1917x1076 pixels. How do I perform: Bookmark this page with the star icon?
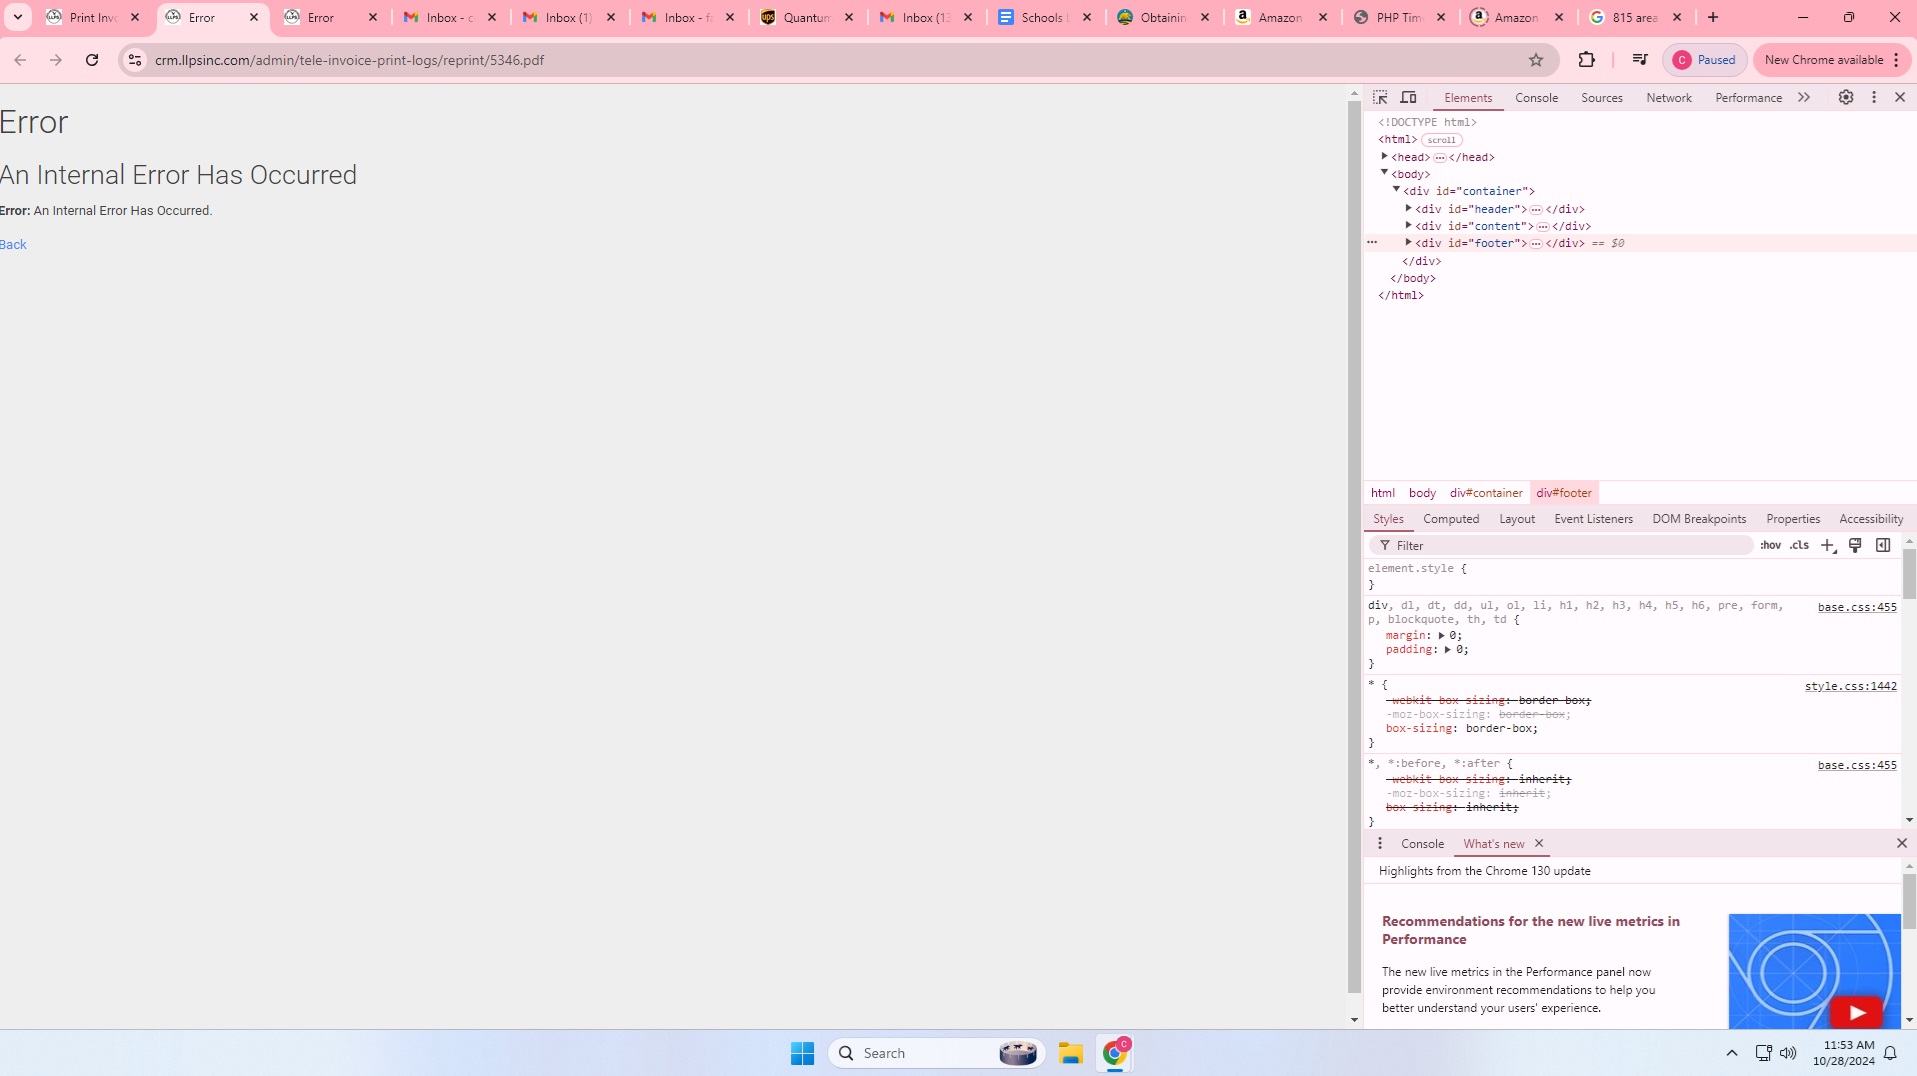(1536, 60)
